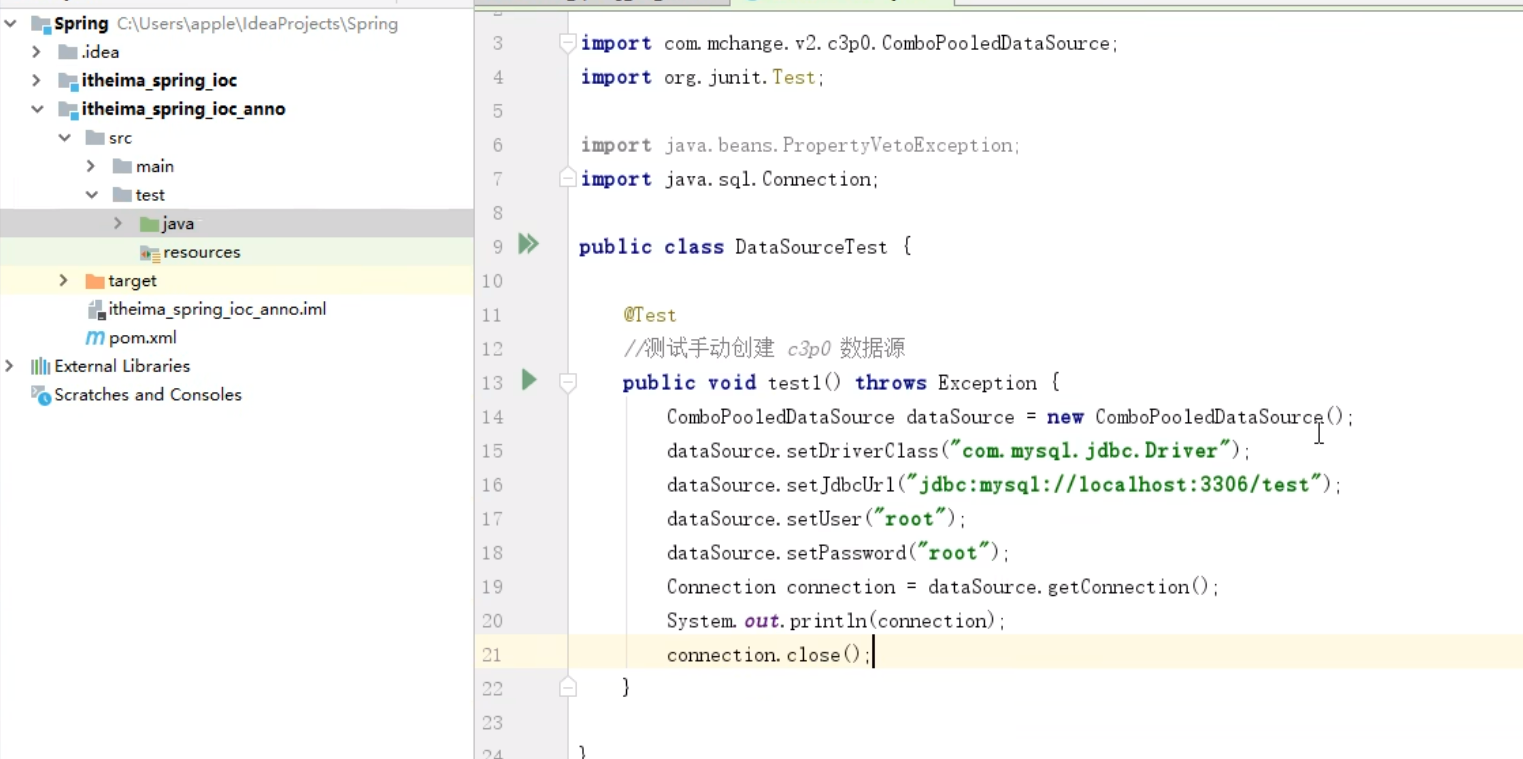Collapse the itheima_spring_ioc_anno module chevron

pyautogui.click(x=37, y=109)
